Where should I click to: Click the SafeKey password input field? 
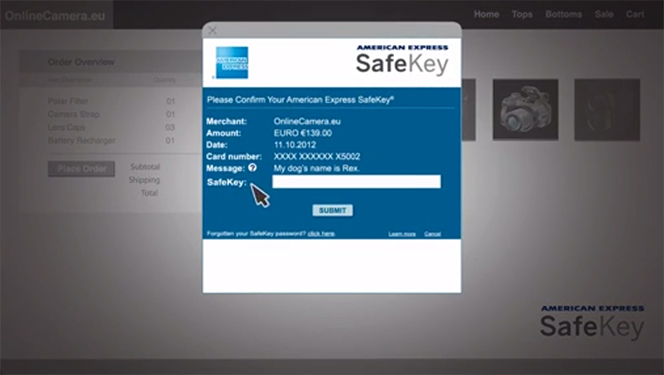coord(356,182)
